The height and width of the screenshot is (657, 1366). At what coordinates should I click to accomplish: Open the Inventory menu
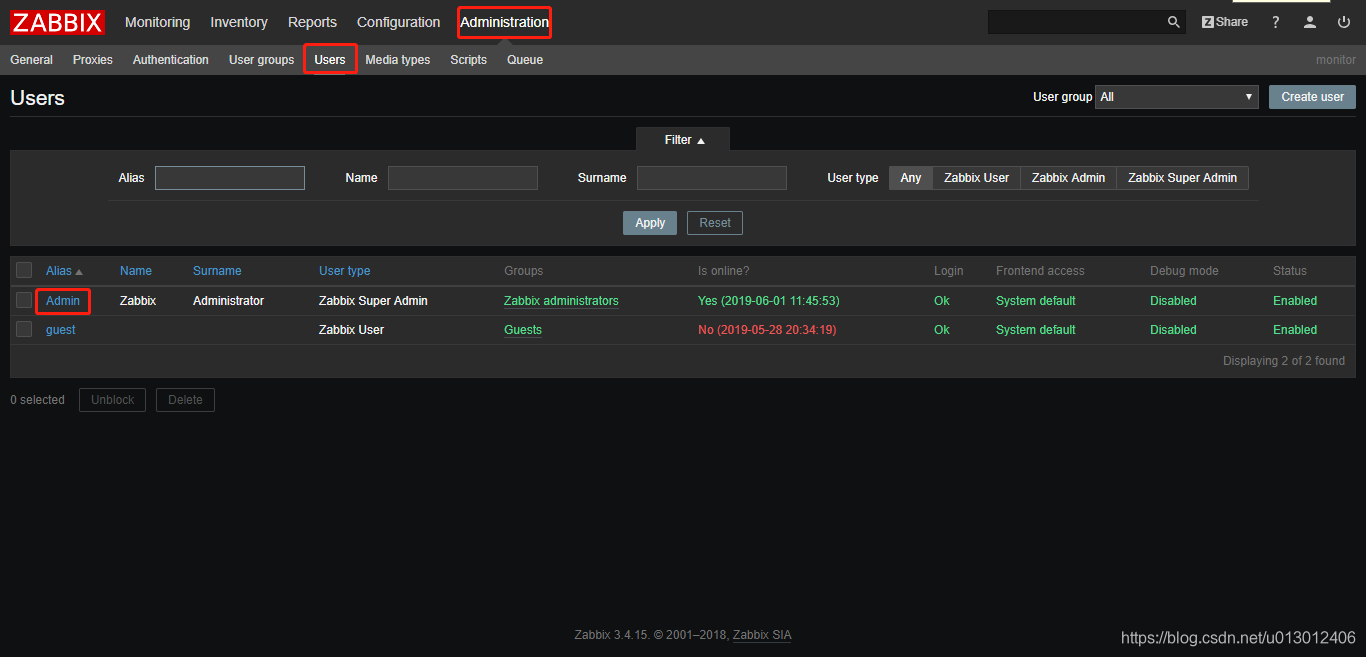point(239,22)
